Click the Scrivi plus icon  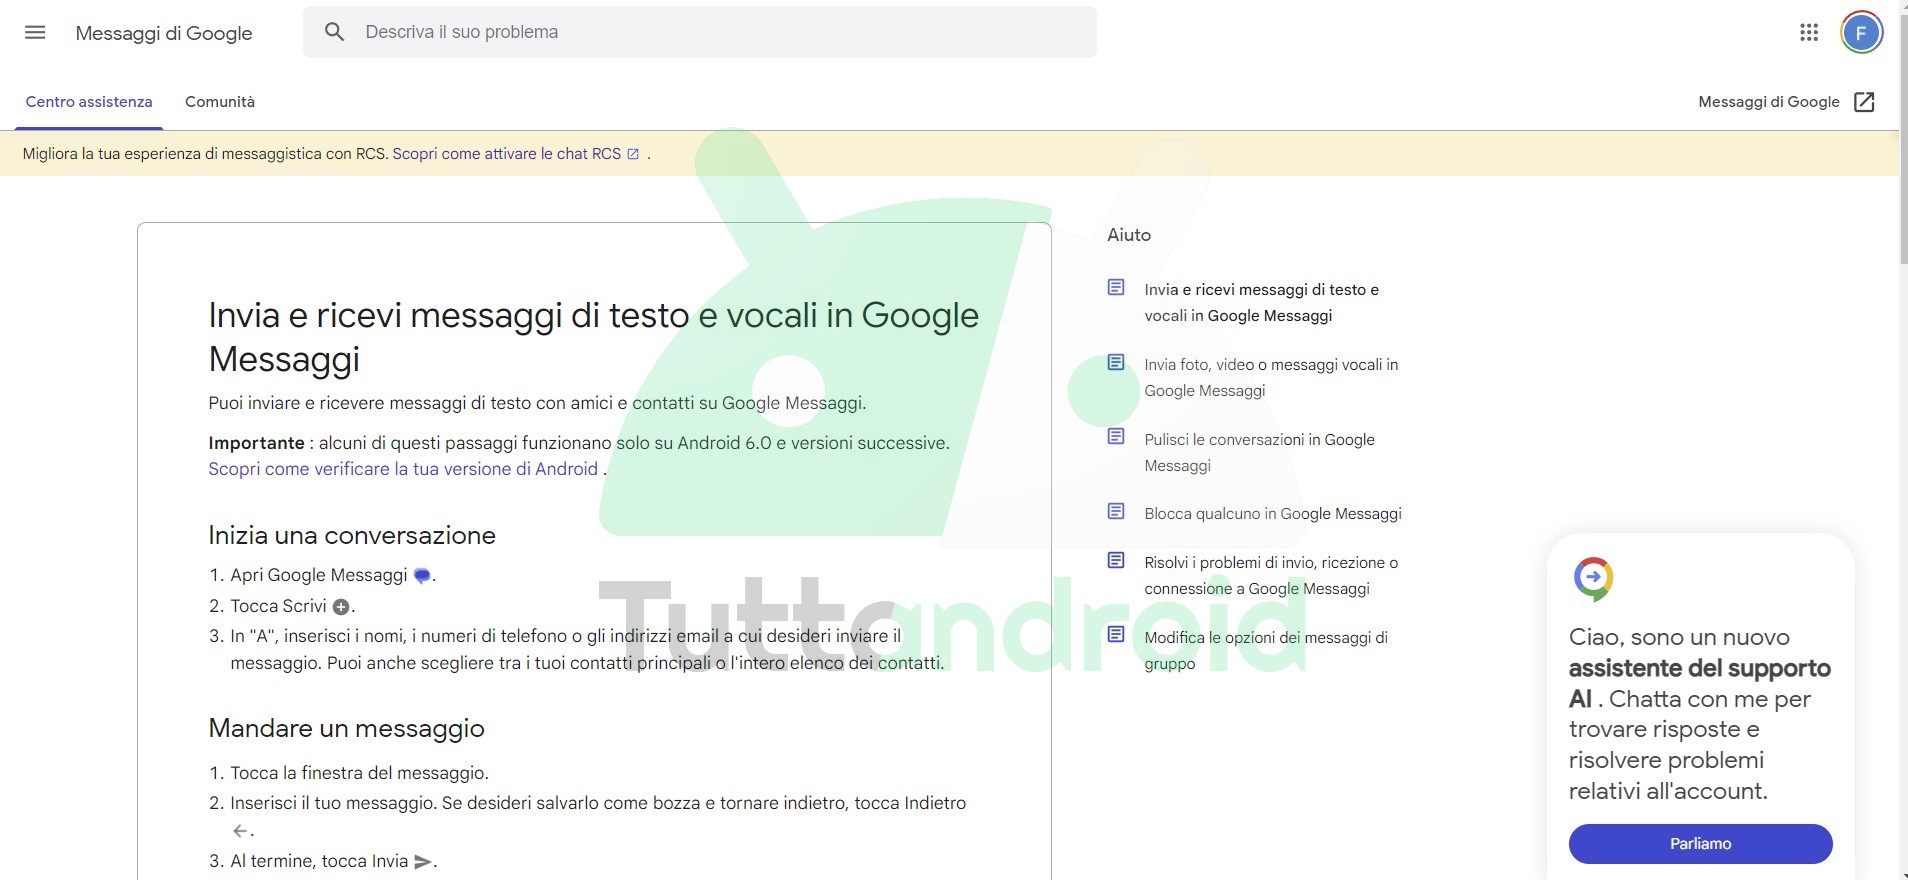[341, 607]
